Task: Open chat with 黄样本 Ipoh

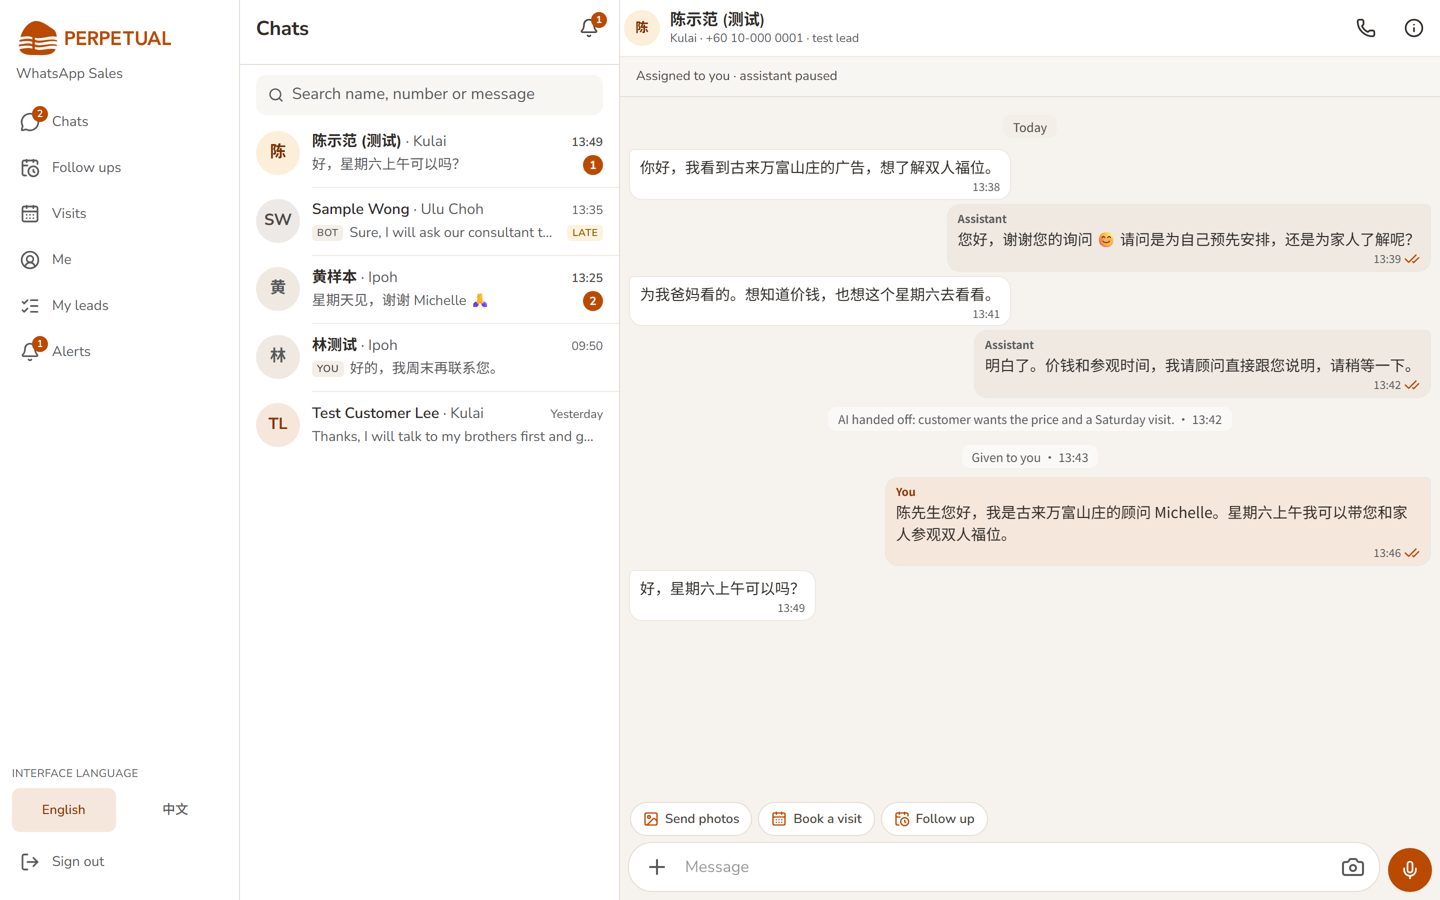Action: (429, 289)
